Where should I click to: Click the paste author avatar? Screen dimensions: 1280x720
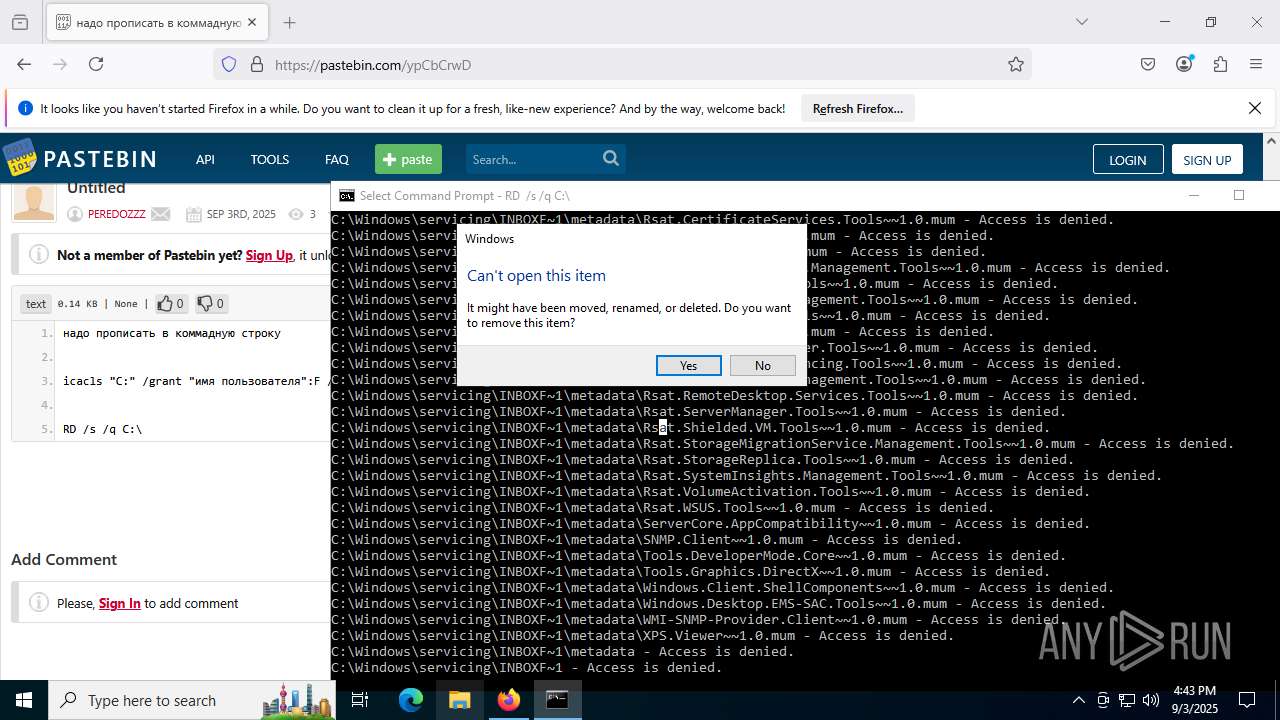(34, 202)
